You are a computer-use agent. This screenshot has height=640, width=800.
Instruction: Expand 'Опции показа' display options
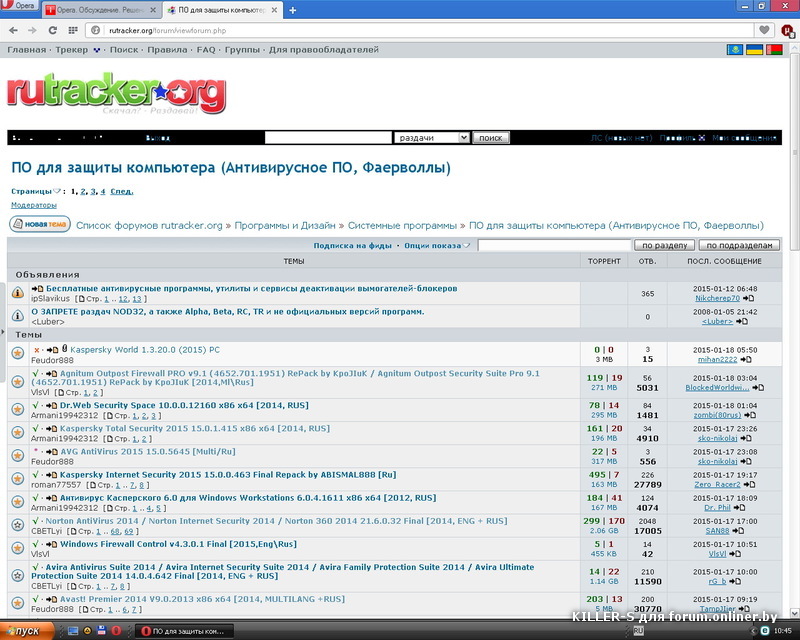(433, 245)
